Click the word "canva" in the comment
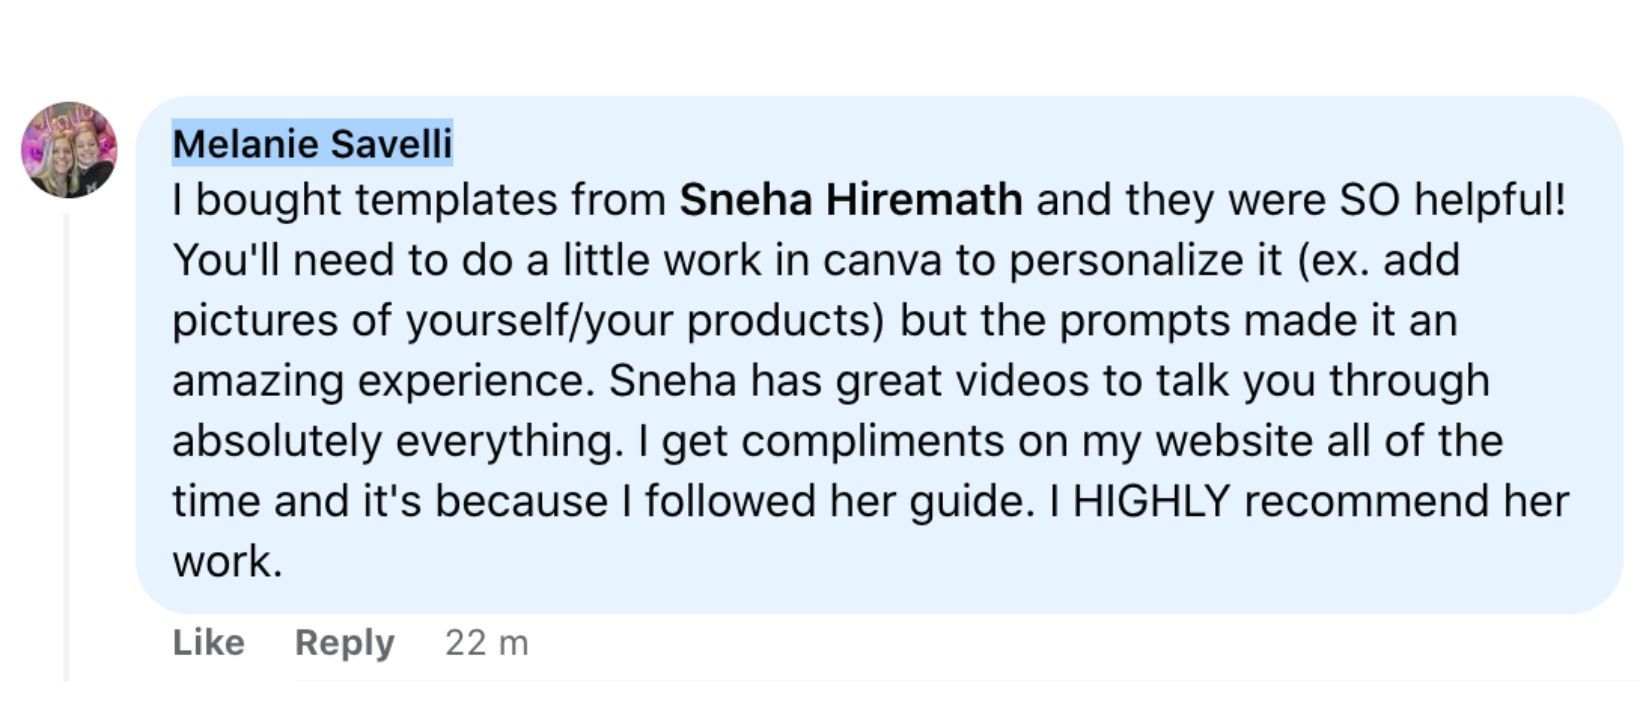The height and width of the screenshot is (707, 1640). pos(882,260)
